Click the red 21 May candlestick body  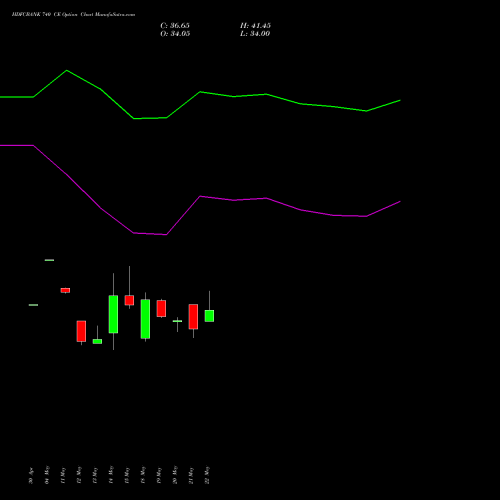click(x=193, y=317)
